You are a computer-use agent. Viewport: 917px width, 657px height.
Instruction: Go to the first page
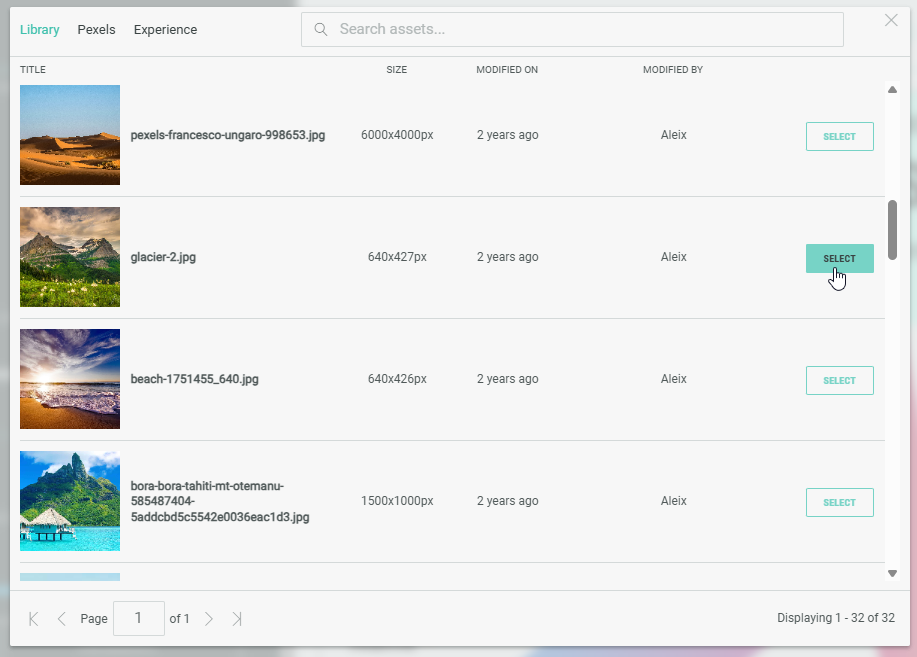coord(34,619)
